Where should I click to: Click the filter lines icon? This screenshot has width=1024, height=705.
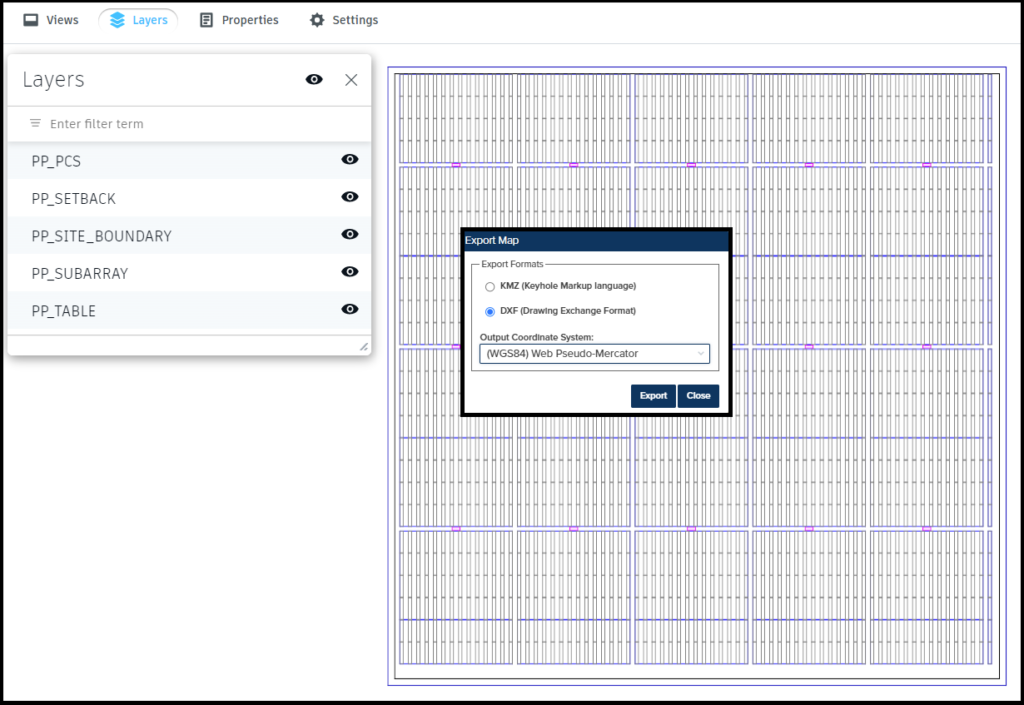(x=35, y=123)
